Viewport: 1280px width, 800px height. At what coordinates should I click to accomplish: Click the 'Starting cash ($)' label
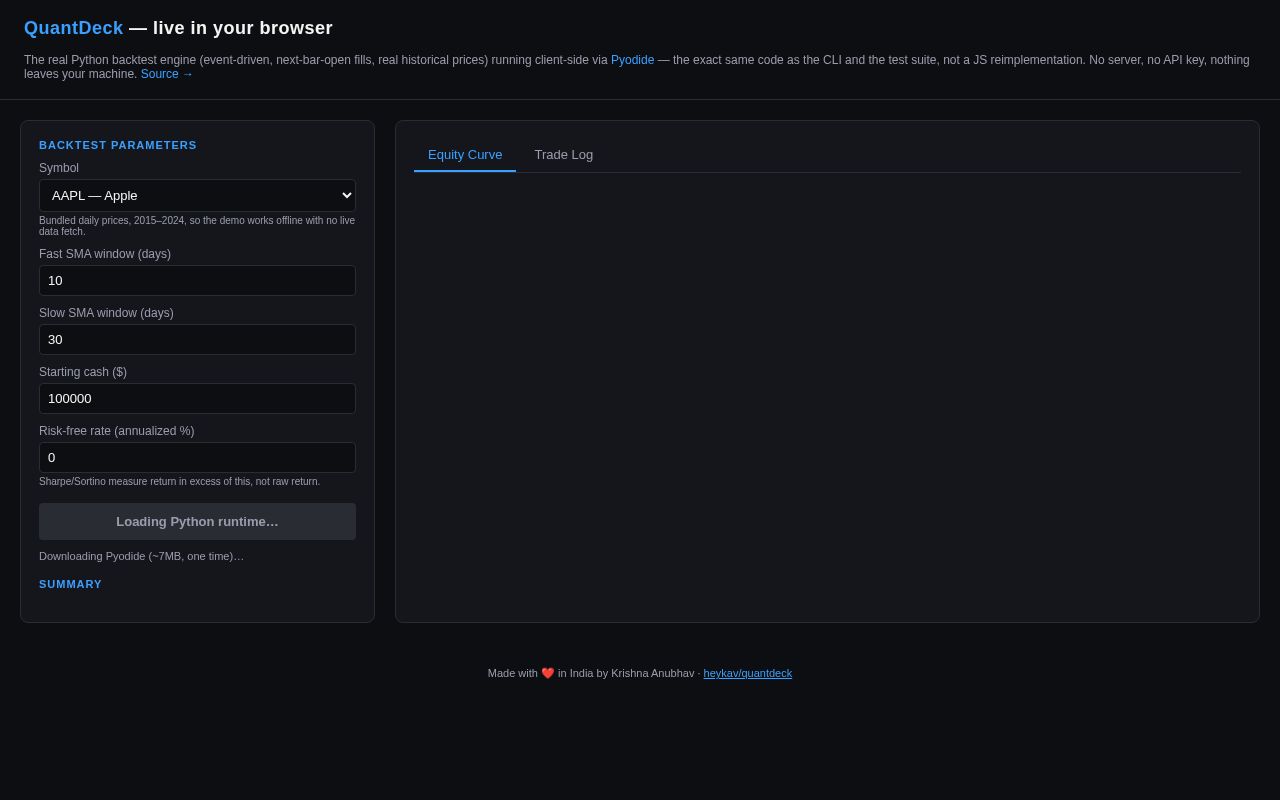tap(83, 372)
